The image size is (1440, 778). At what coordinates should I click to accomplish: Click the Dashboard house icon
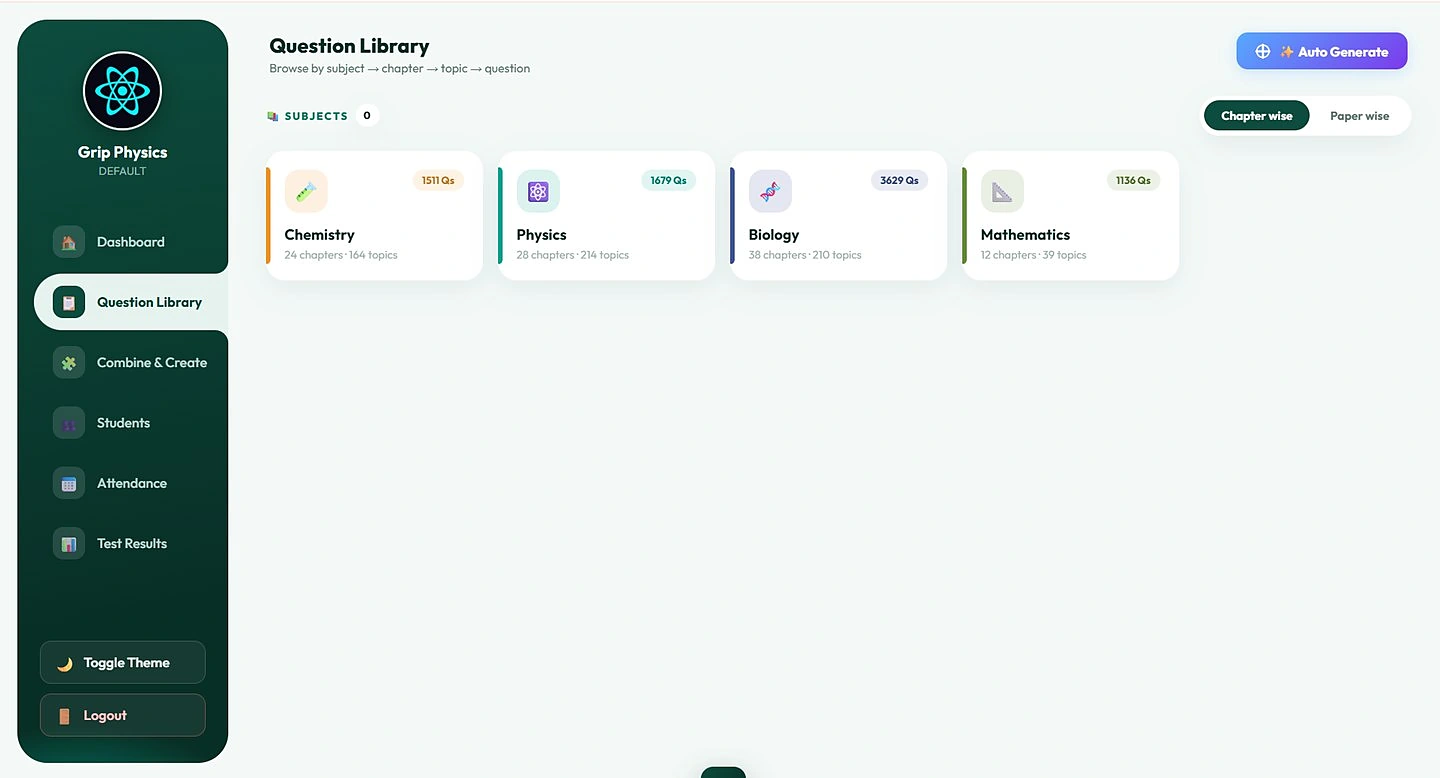[69, 242]
